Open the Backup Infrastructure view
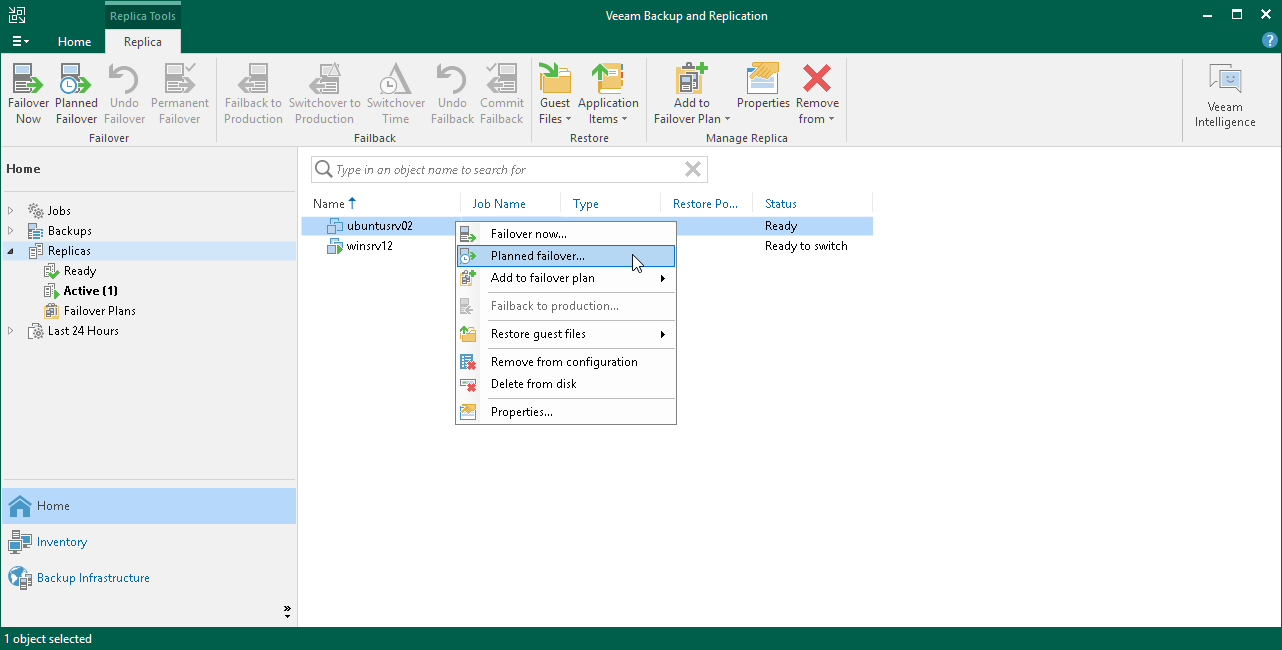The height and width of the screenshot is (650, 1282). 148,578
